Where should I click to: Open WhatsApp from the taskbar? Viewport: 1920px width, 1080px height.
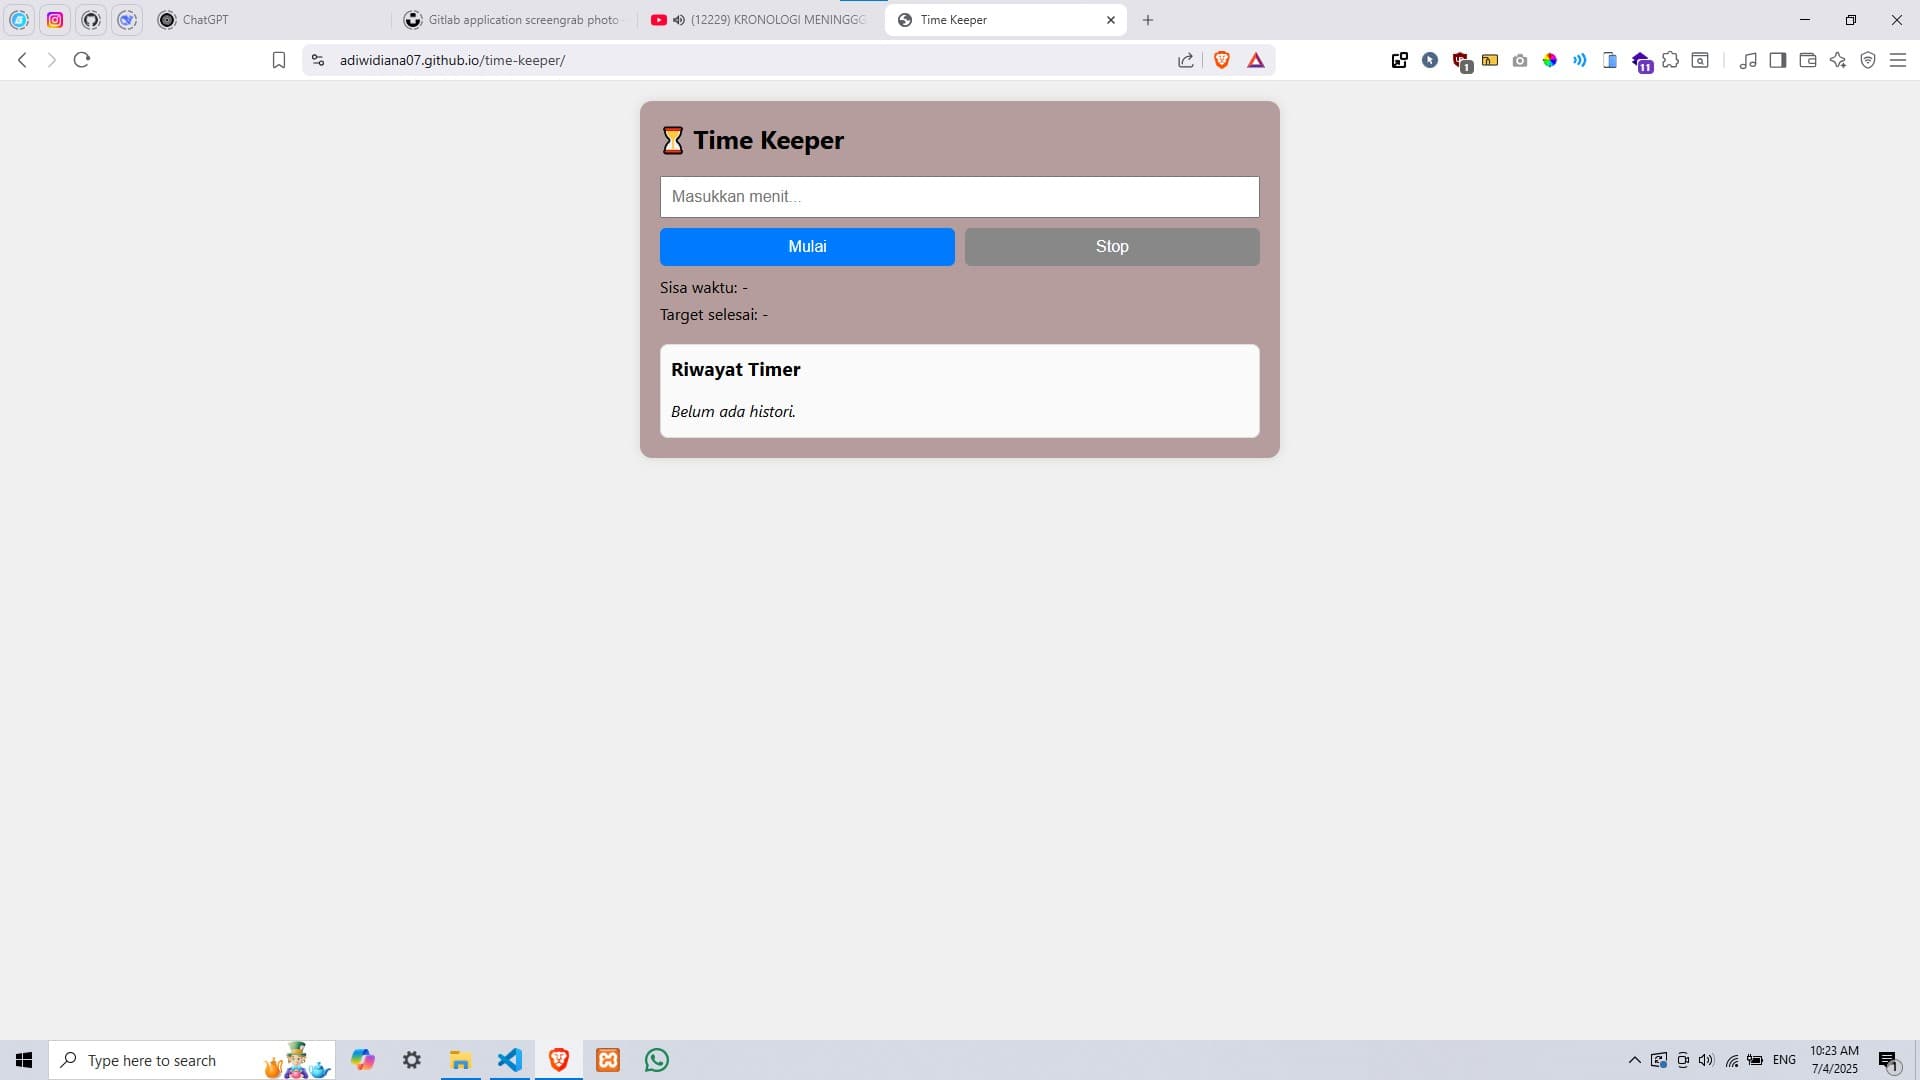tap(656, 1059)
